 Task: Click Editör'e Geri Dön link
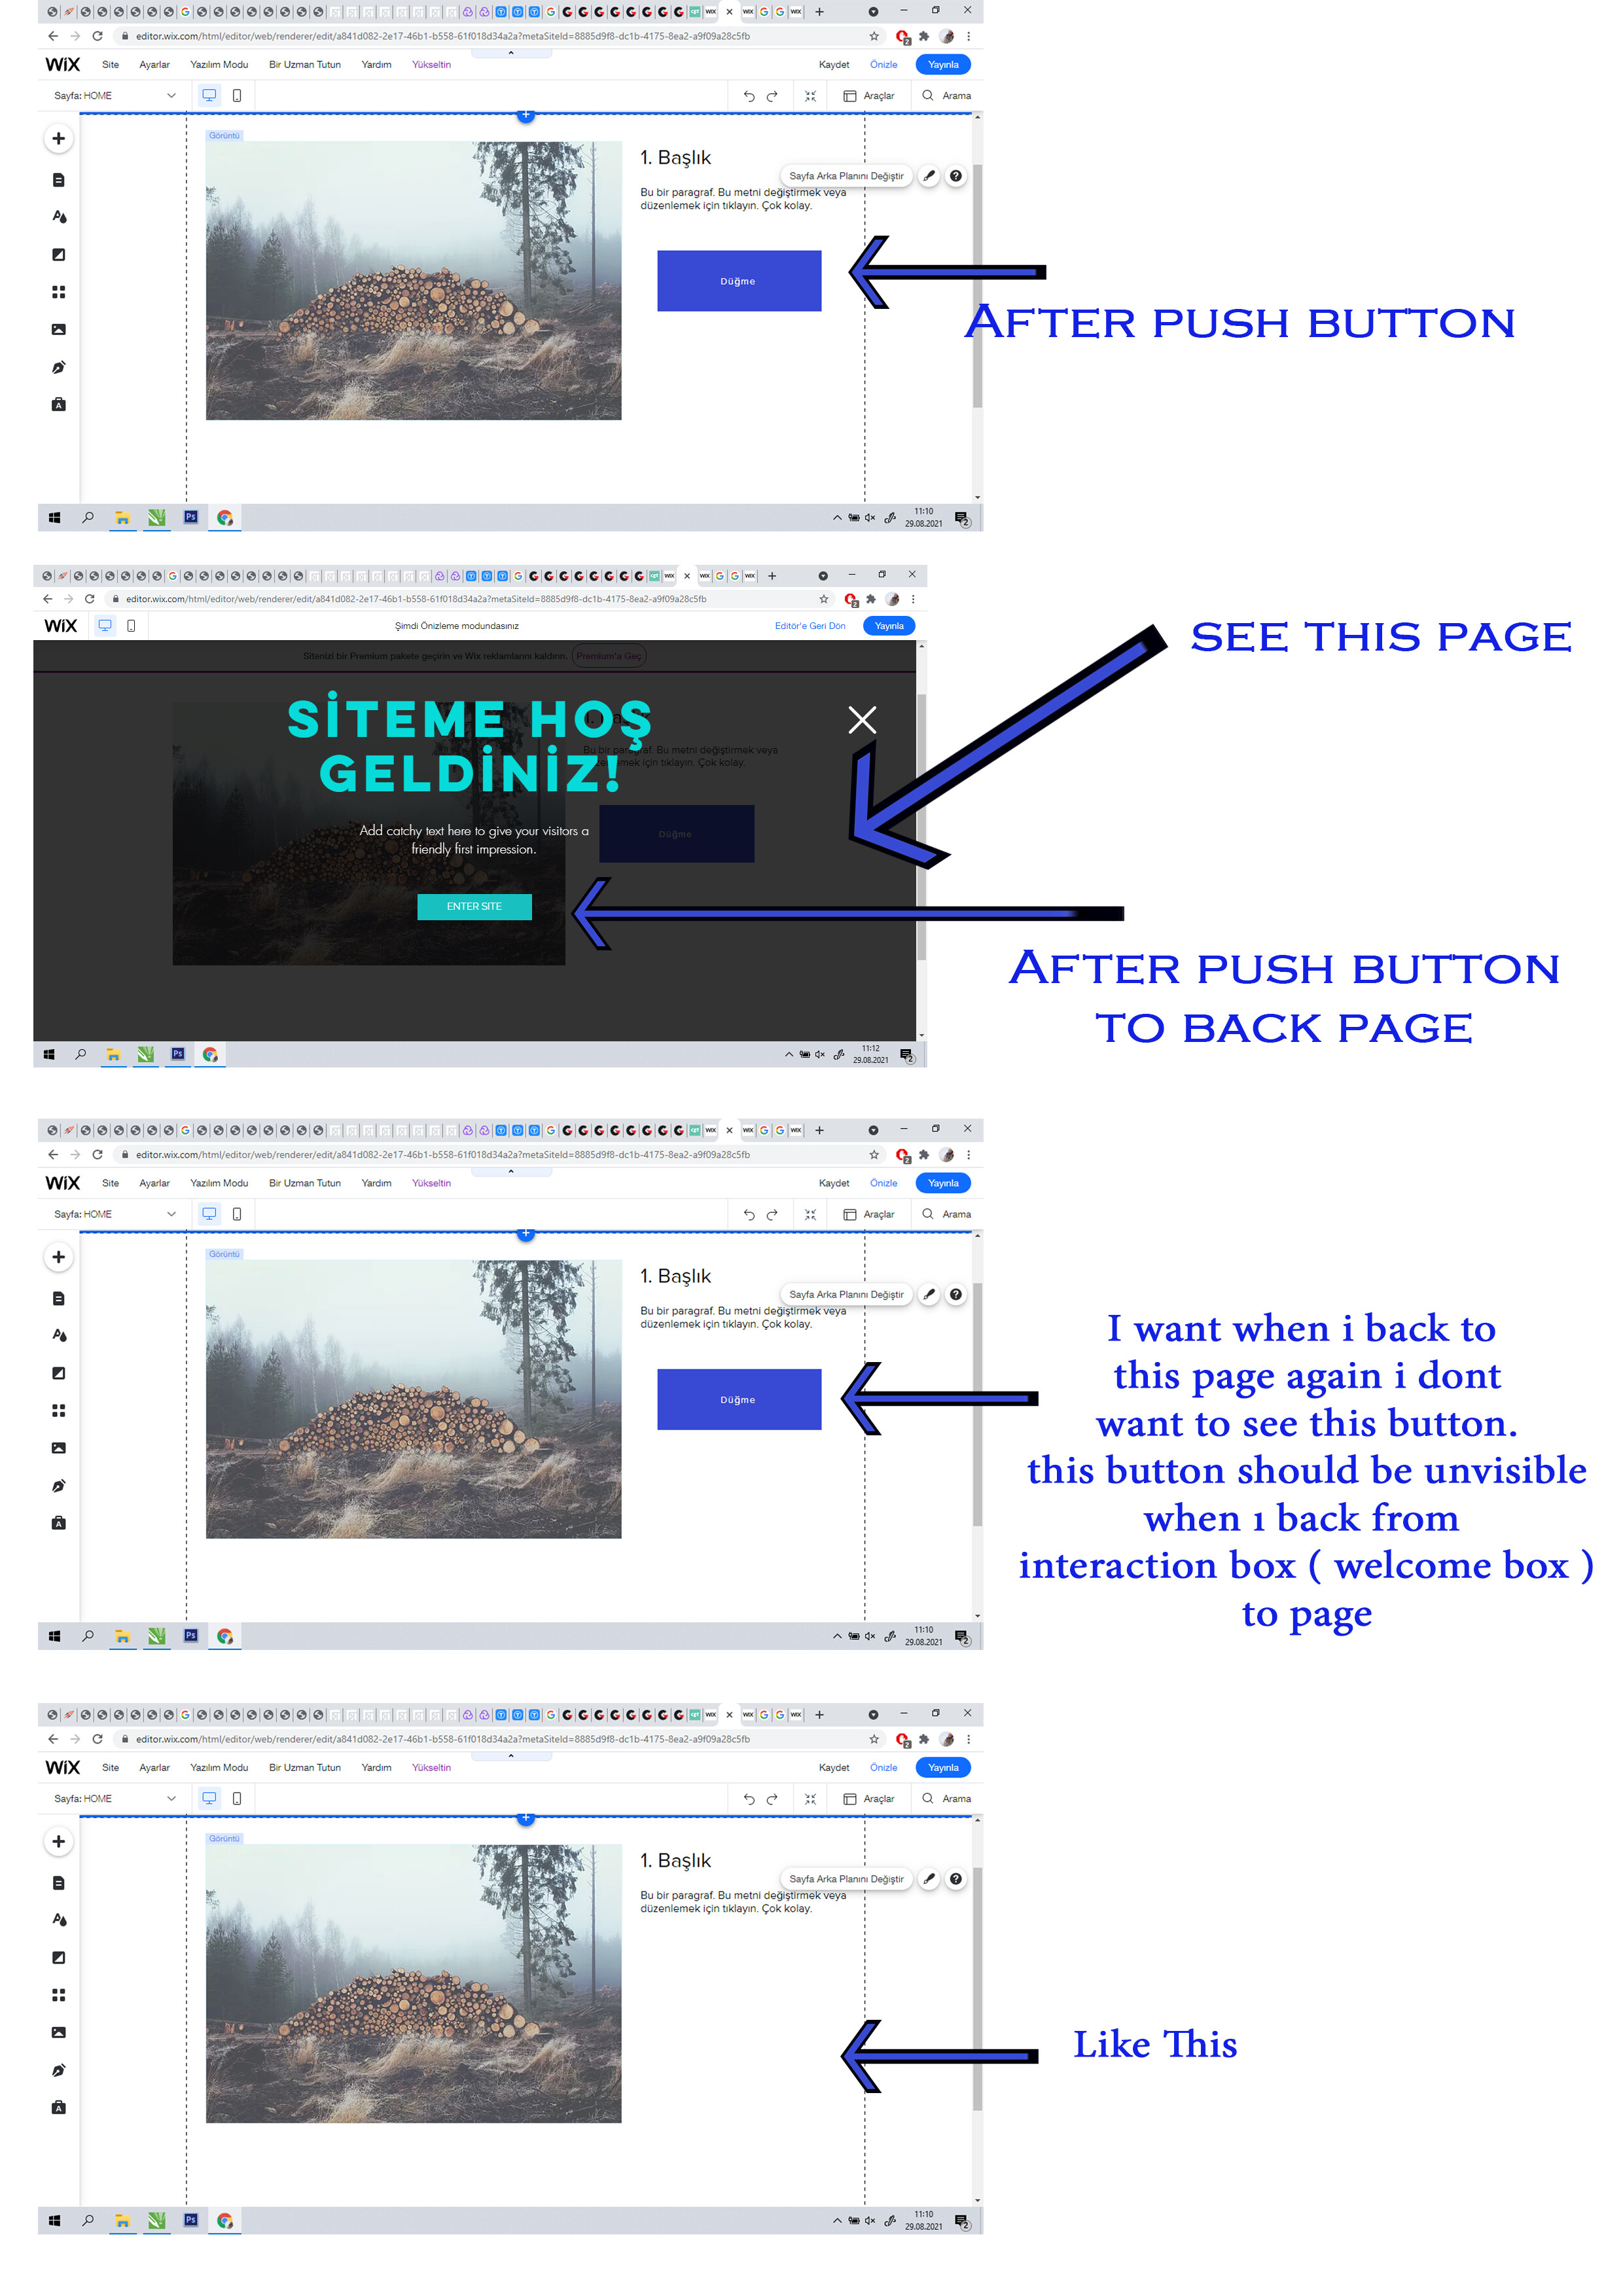pyautogui.click(x=809, y=626)
